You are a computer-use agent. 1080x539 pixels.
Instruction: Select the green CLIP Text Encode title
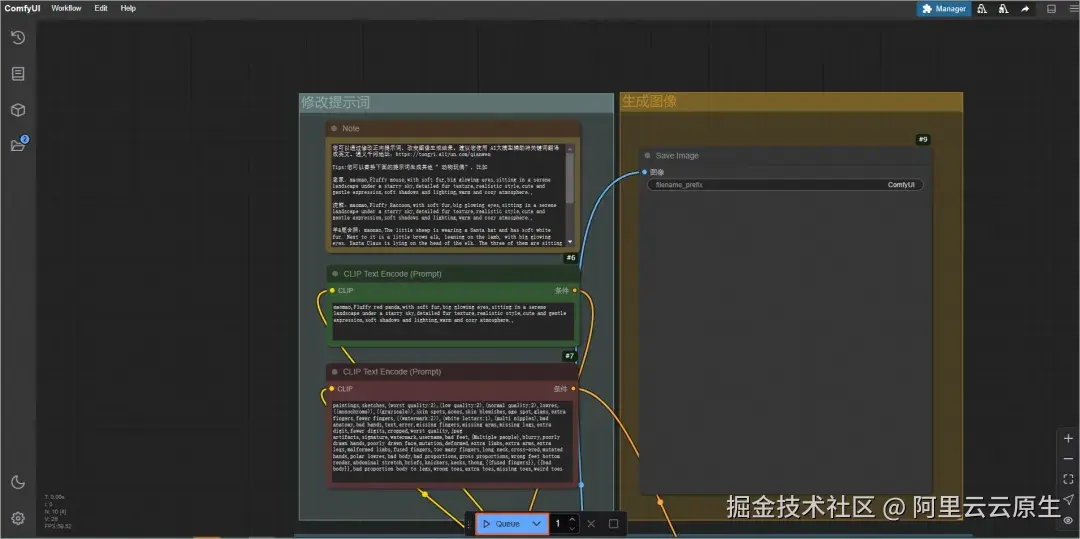click(x=393, y=274)
